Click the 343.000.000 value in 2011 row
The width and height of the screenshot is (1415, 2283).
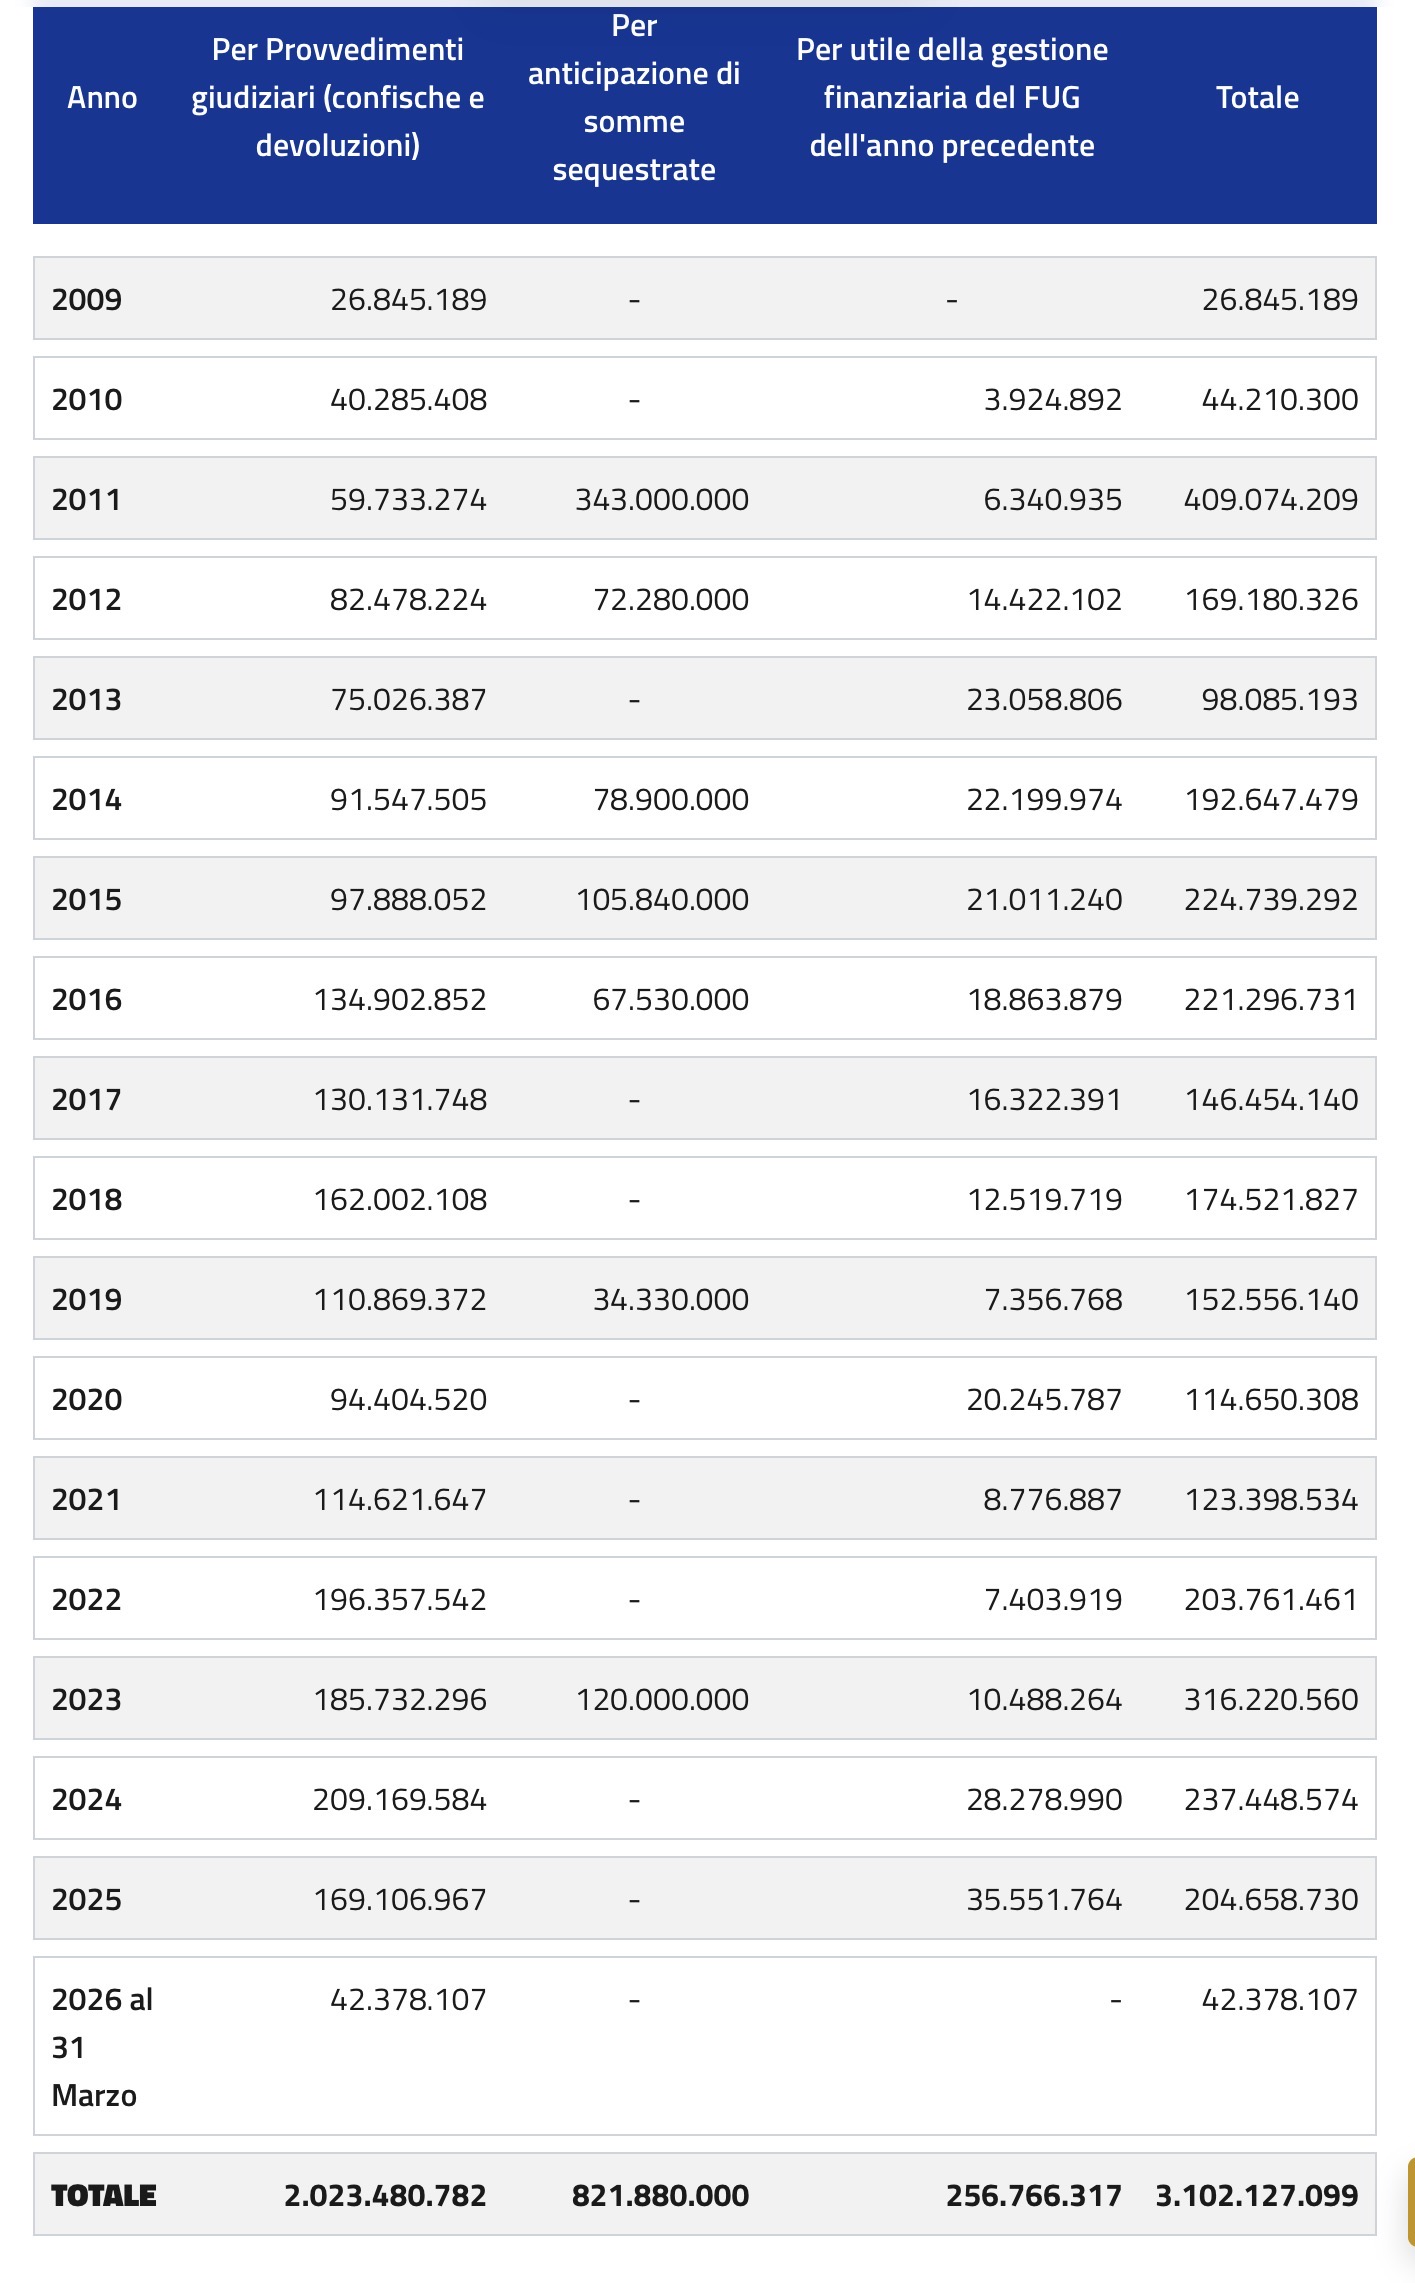click(661, 499)
